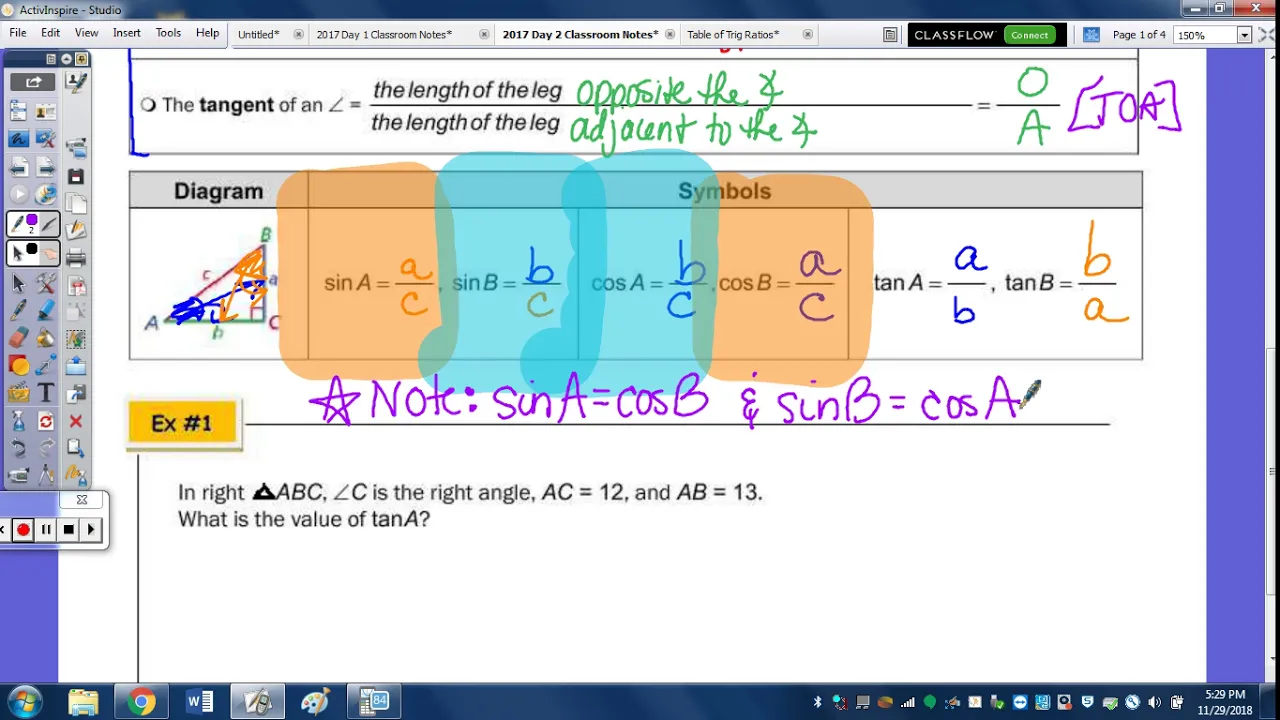Open the compass math tools icon

tap(46, 475)
